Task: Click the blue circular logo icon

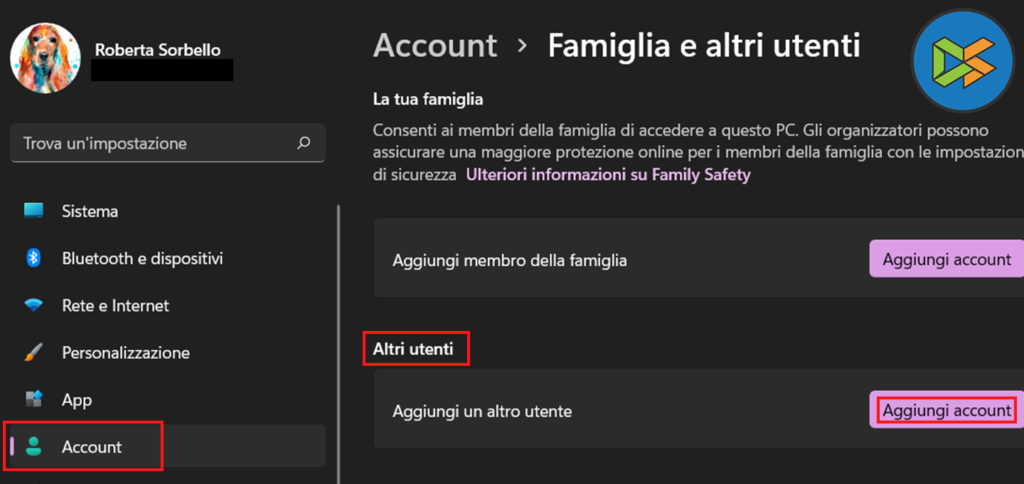Action: 961,60
